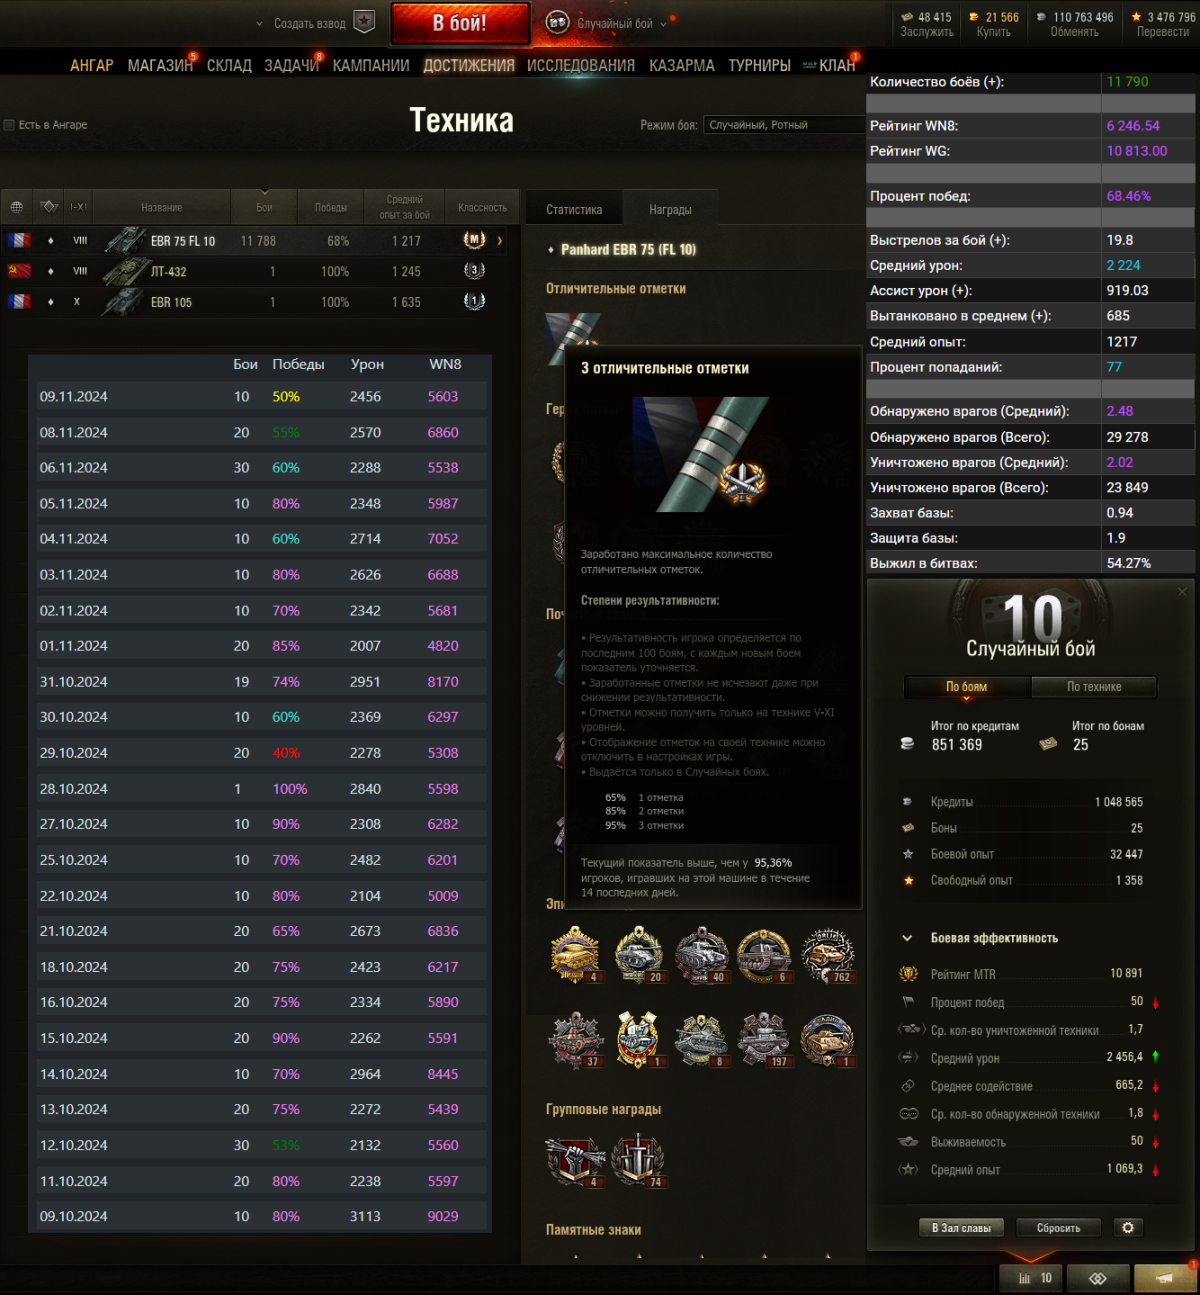Open the "ИССЛЕДОВАНИЯ" menu item
Viewport: 1200px width, 1295px height.
pyautogui.click(x=581, y=65)
